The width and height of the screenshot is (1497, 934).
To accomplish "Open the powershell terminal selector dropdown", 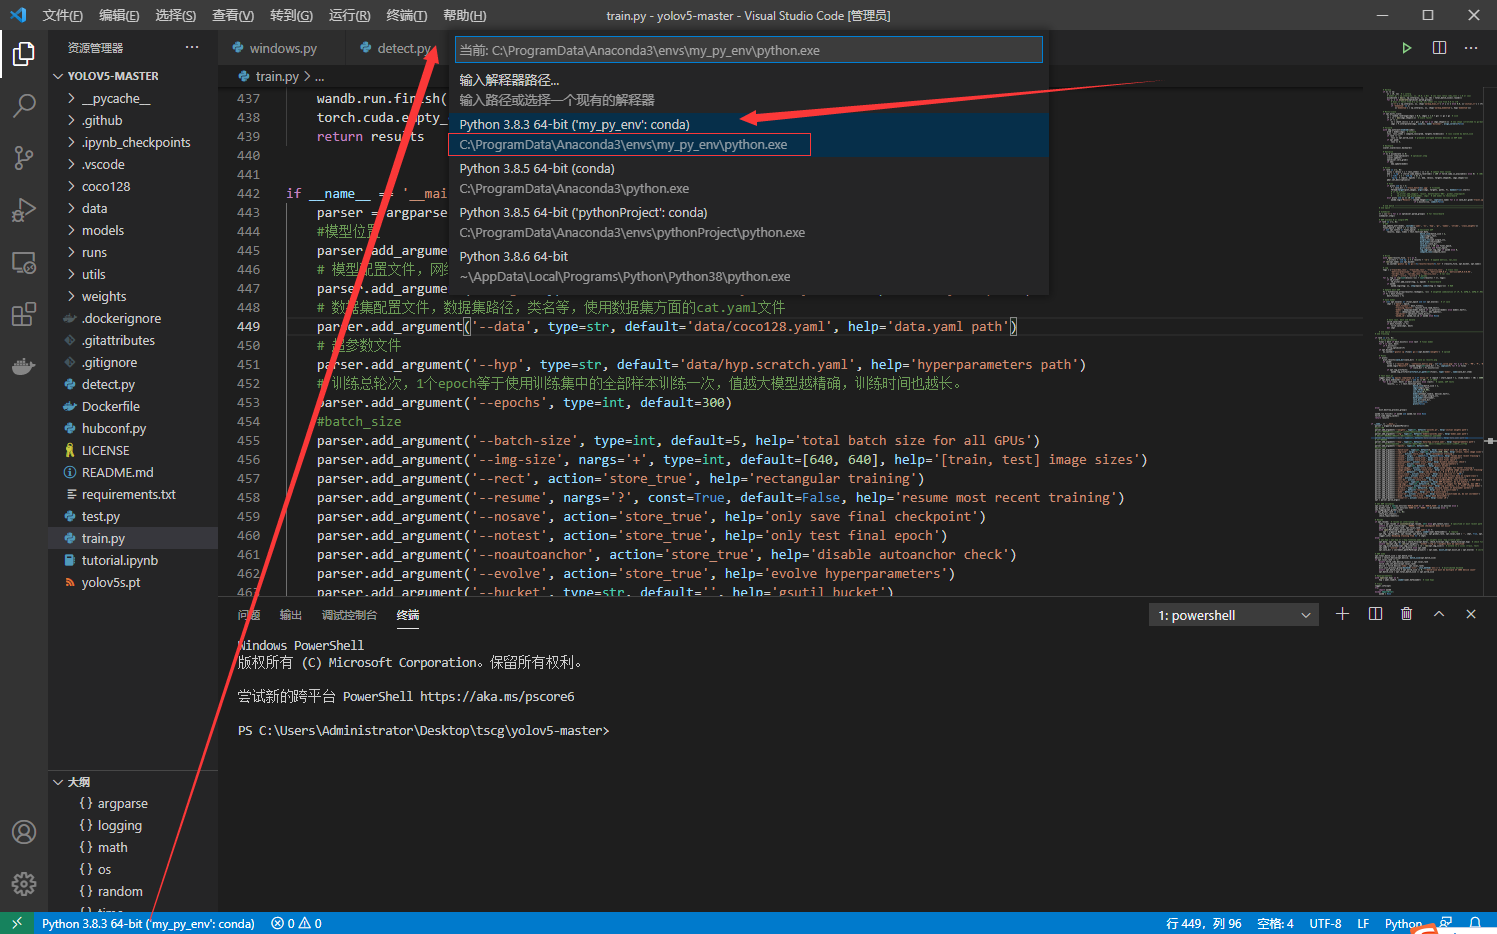I will 1233,615.
